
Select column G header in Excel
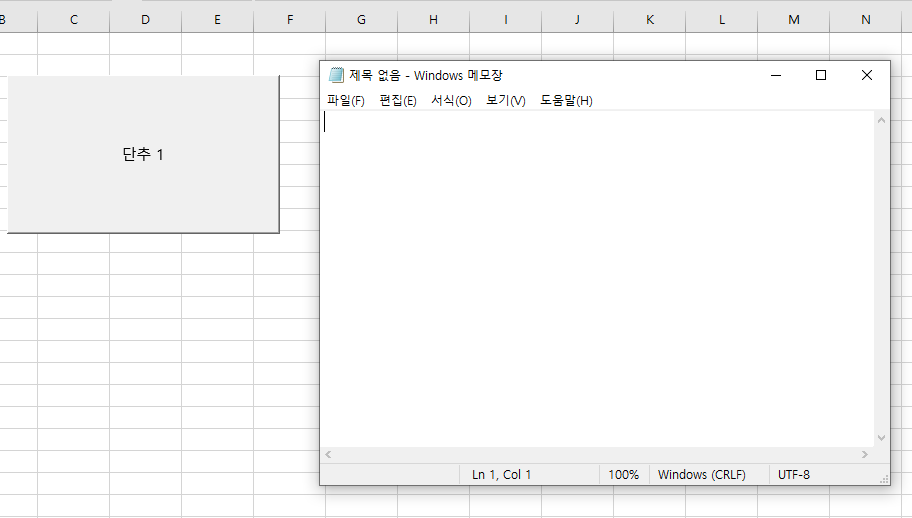361,20
